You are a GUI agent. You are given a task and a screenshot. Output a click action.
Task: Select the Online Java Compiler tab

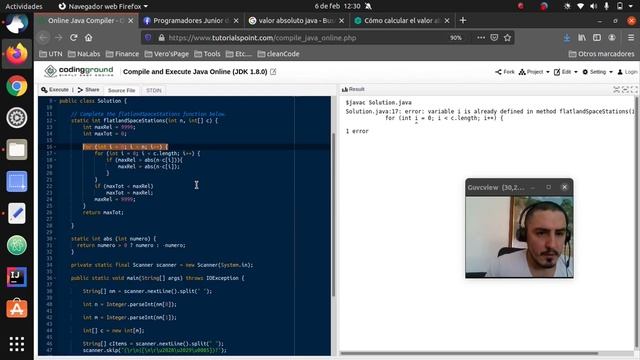pyautogui.click(x=87, y=20)
